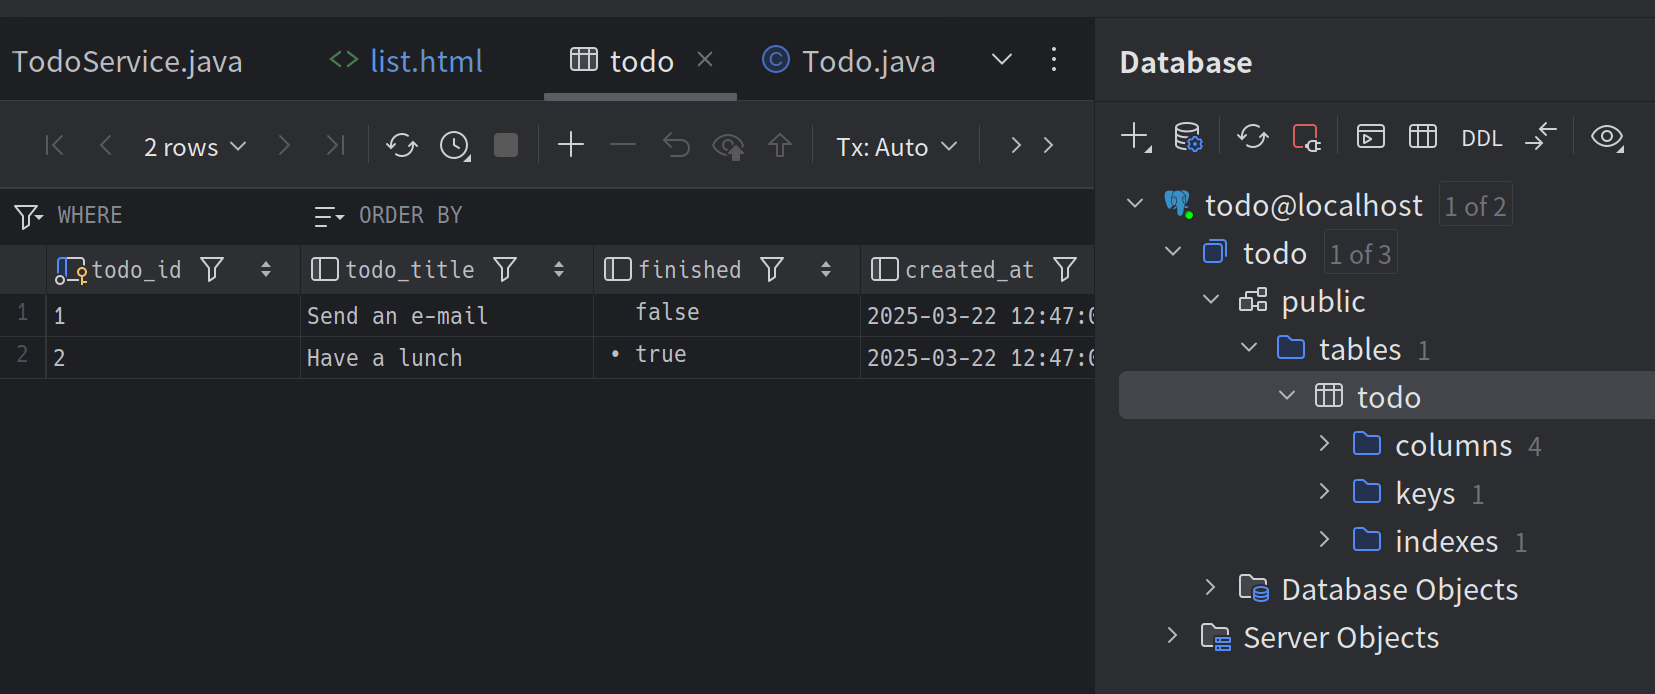Click the DDL button in Database panel
Screen dimensions: 1655x694
[1481, 138]
